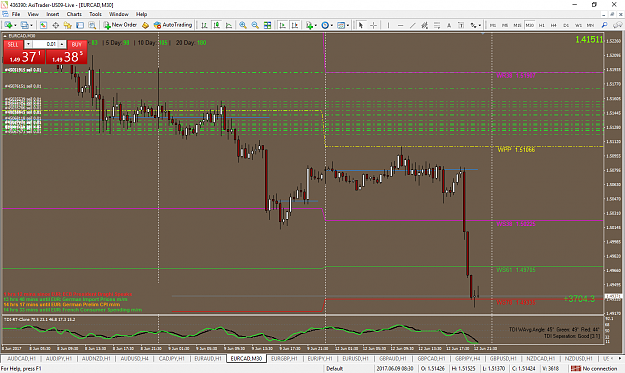Viewport: 625px width, 373px height.
Task: Switch chart to Candlesticks style
Action: (217, 25)
